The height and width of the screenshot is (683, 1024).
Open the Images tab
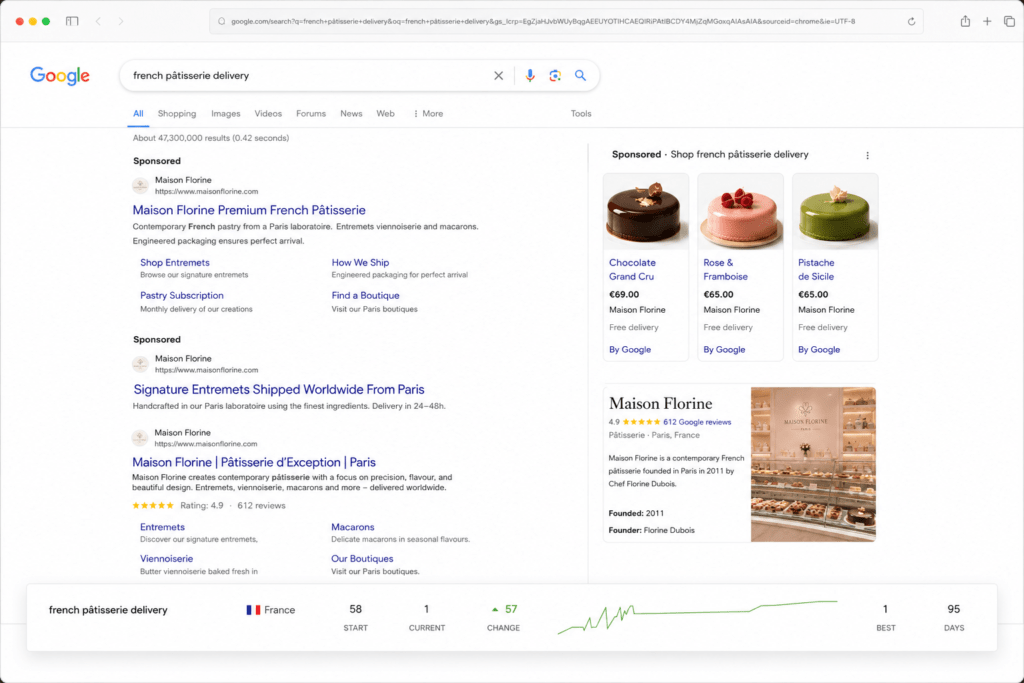point(226,114)
